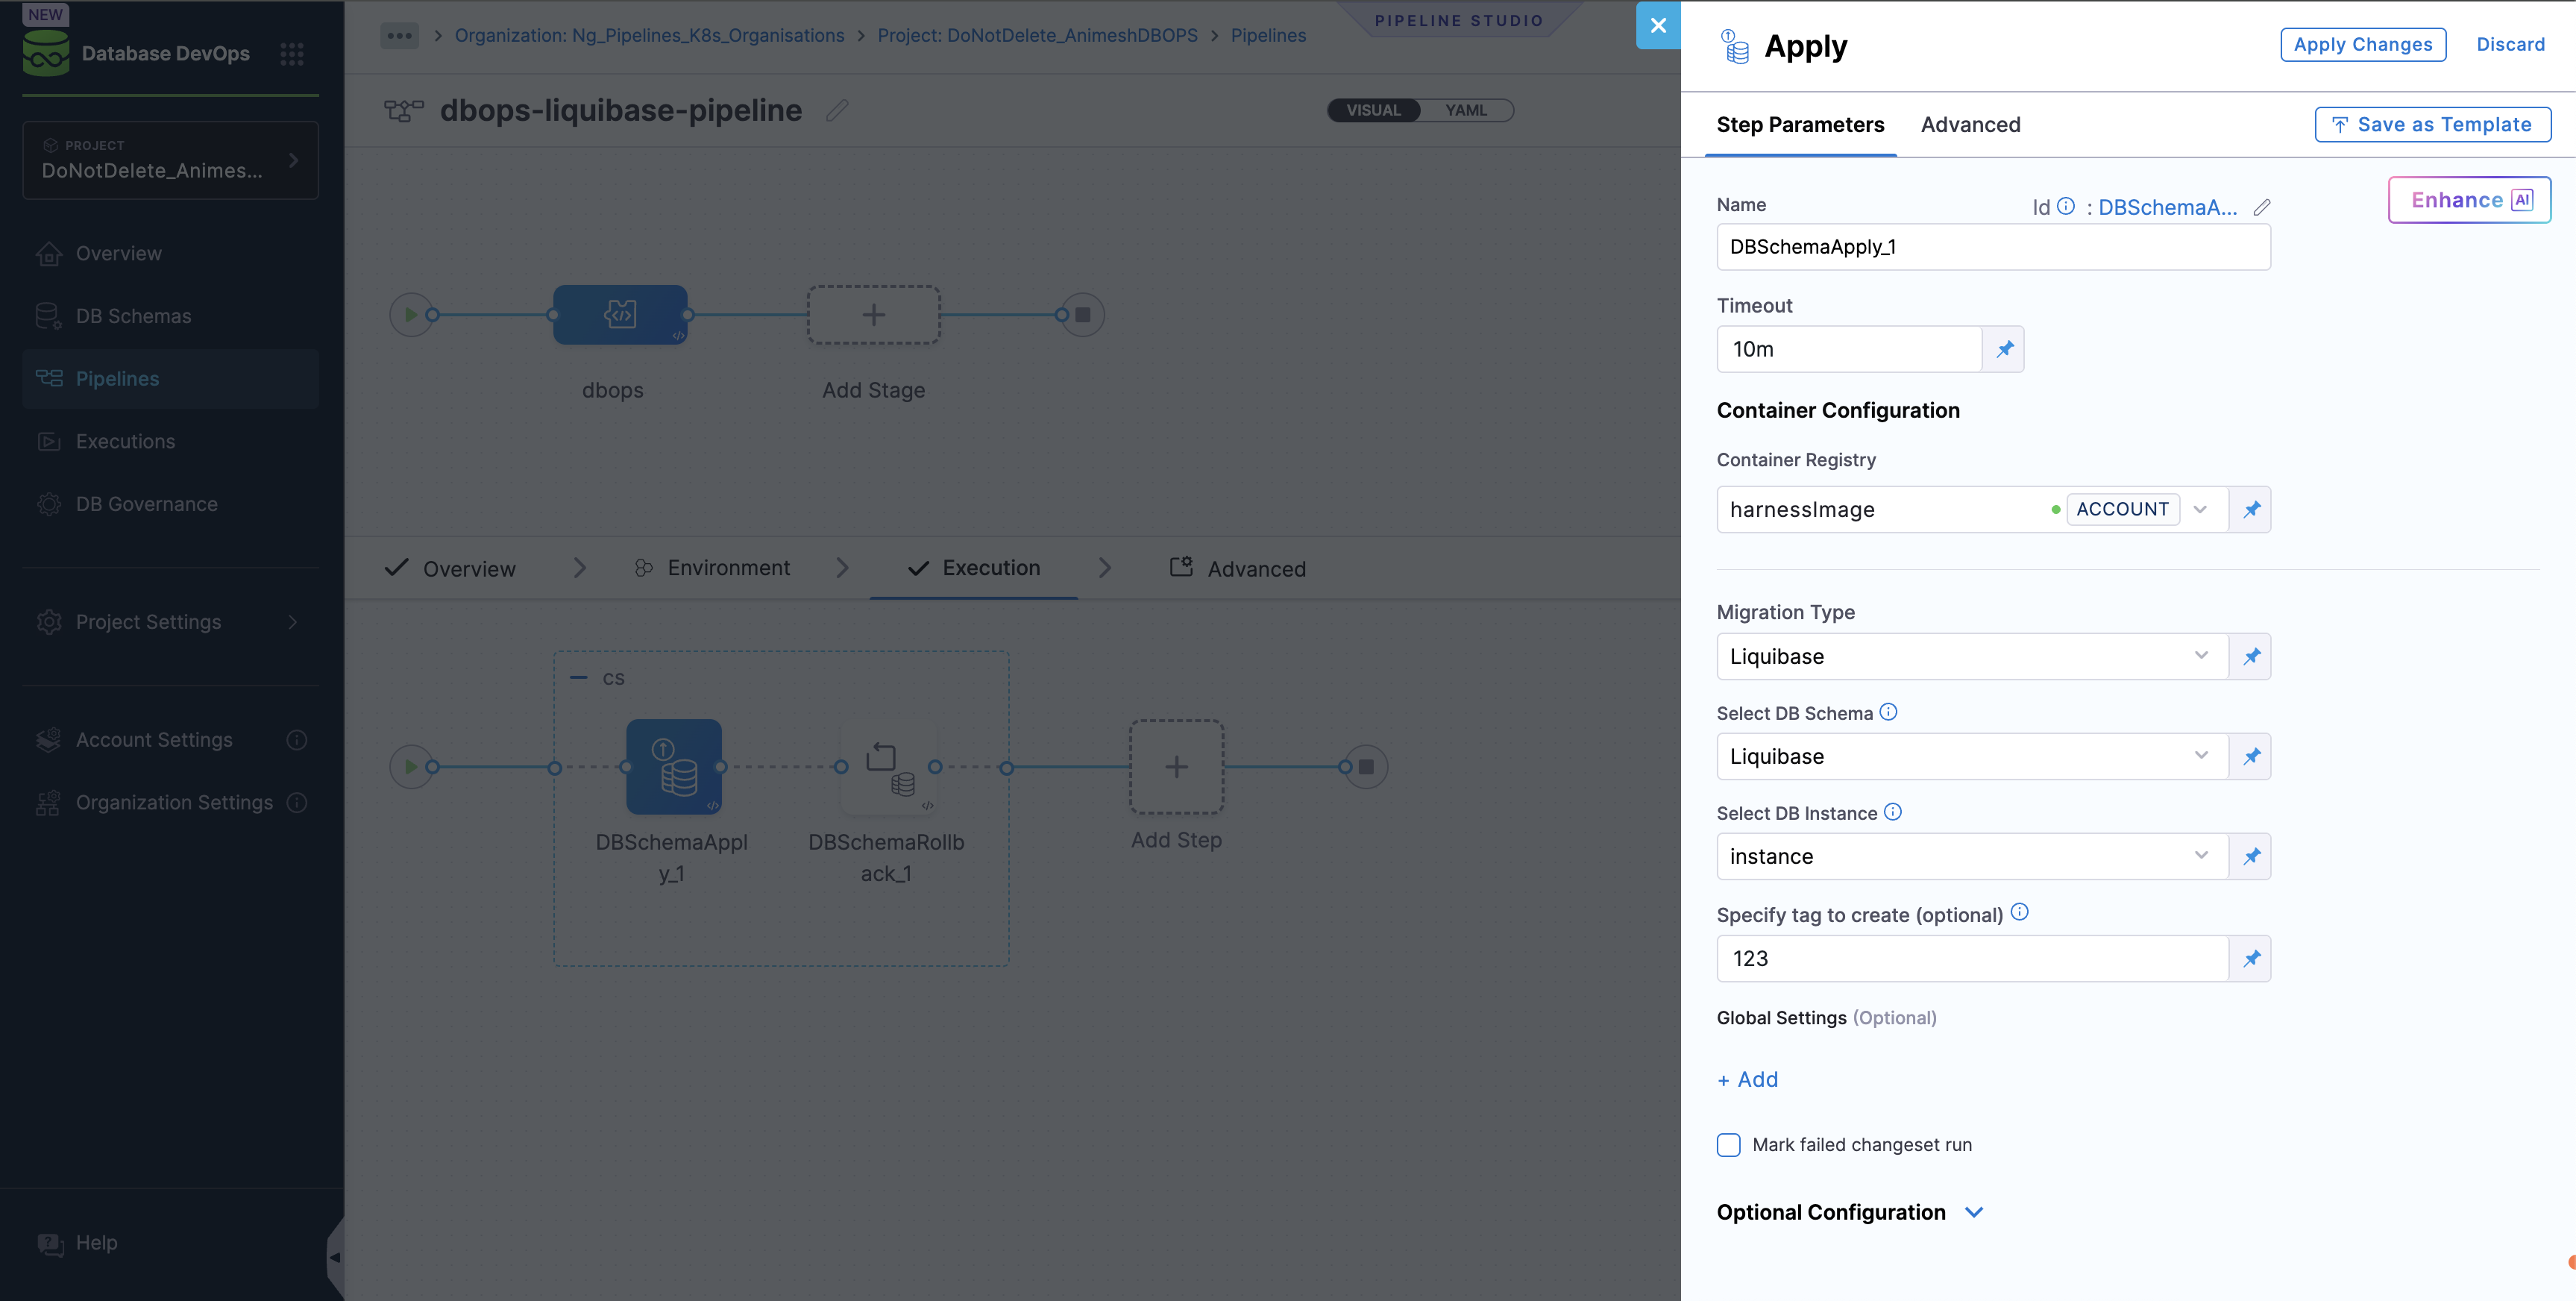Open the Environment tab of the stage
2576x1301 pixels.
click(727, 567)
